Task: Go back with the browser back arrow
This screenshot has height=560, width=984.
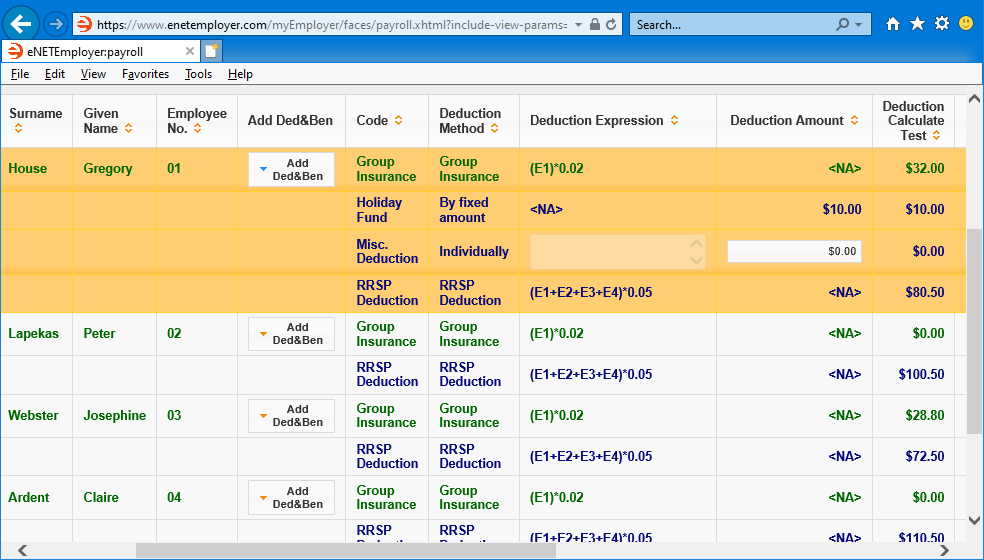Action: click(x=21, y=24)
